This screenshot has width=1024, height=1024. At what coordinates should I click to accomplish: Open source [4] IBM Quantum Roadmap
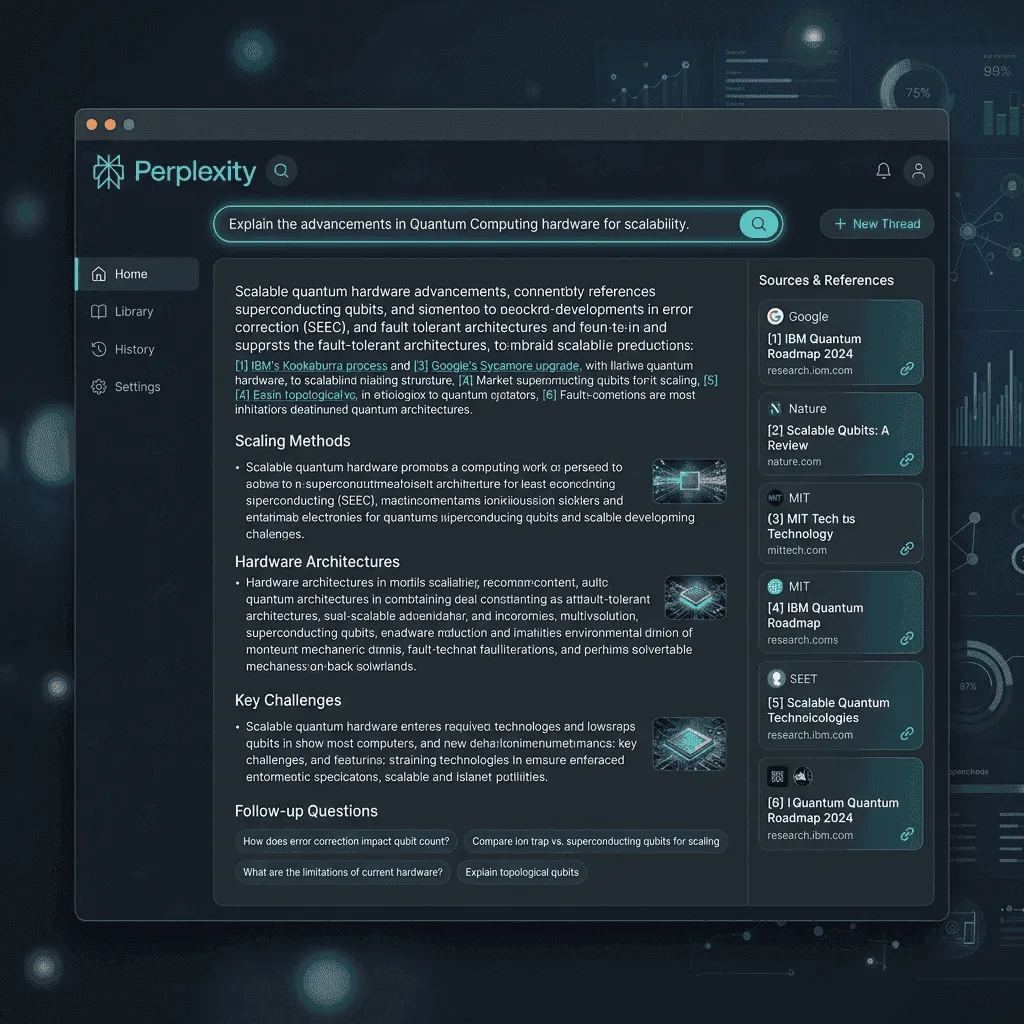(840, 613)
